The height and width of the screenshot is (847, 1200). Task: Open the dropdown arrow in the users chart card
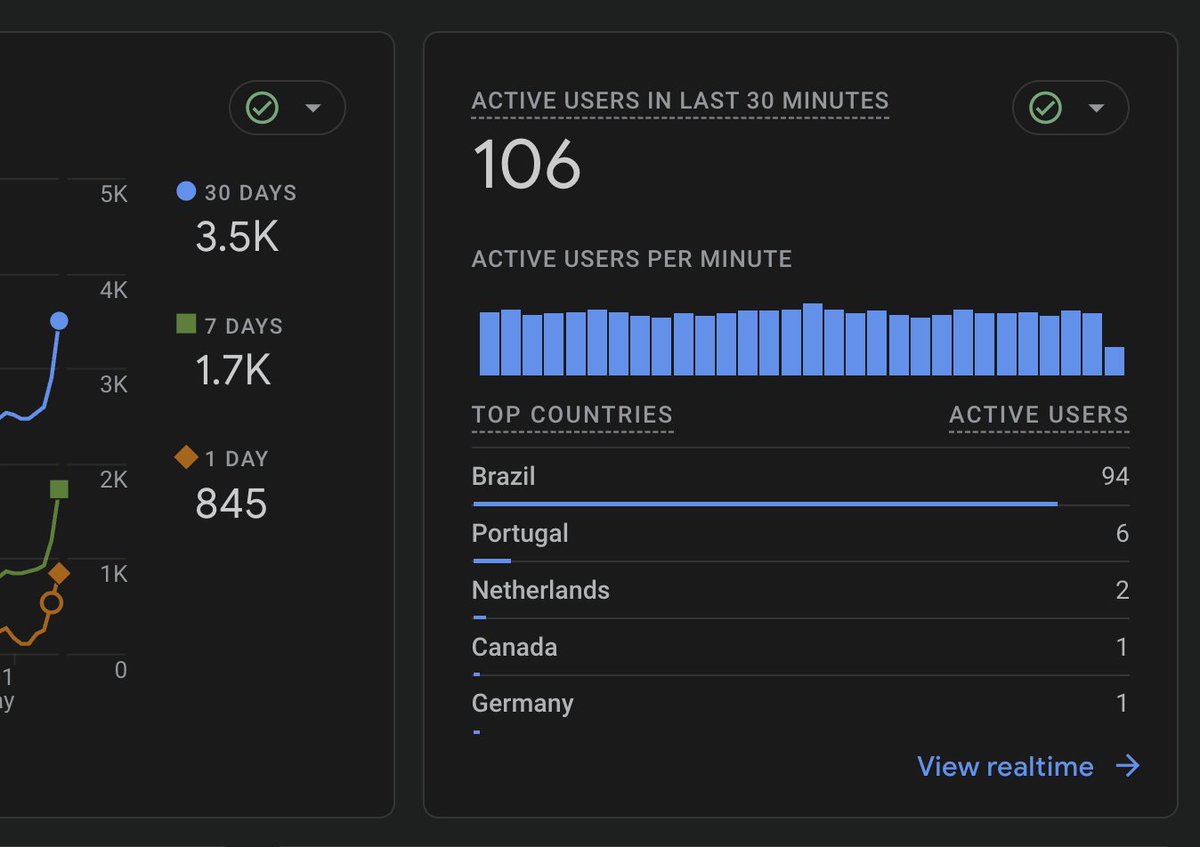pyautogui.click(x=313, y=108)
